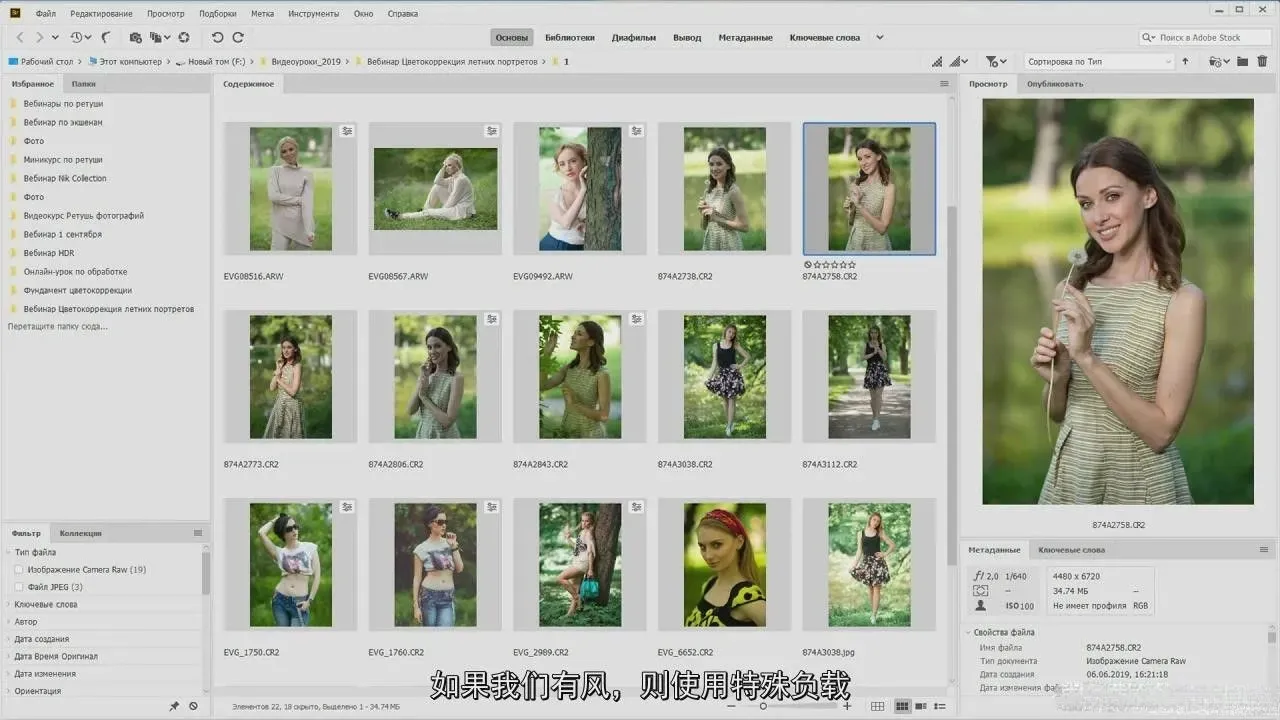Expand the Ключевые слова filter section
The image size is (1280, 720).
[x=45, y=604]
